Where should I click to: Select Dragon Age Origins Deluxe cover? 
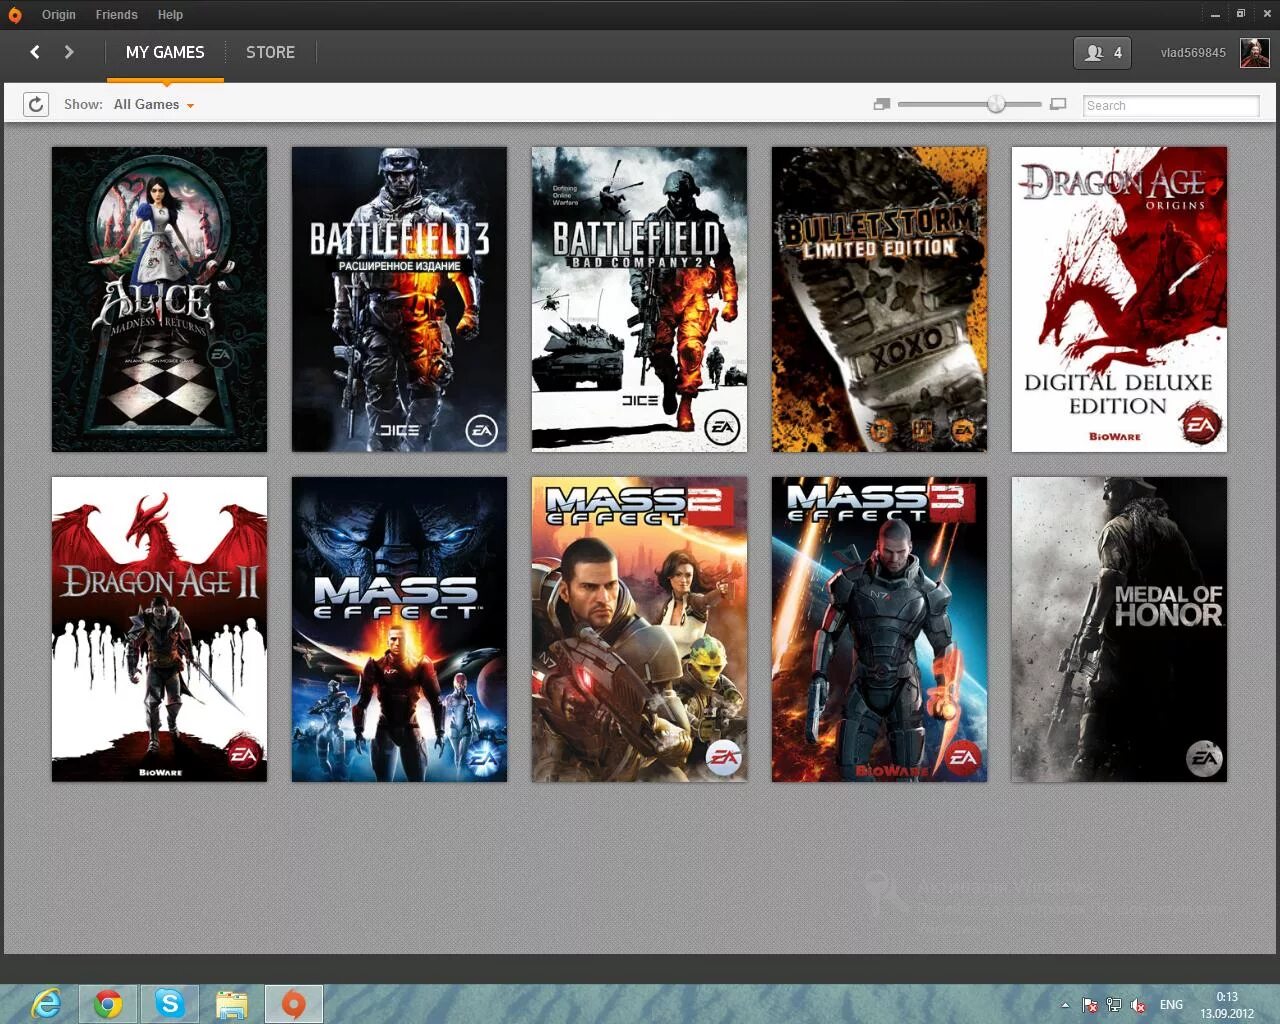(1119, 299)
